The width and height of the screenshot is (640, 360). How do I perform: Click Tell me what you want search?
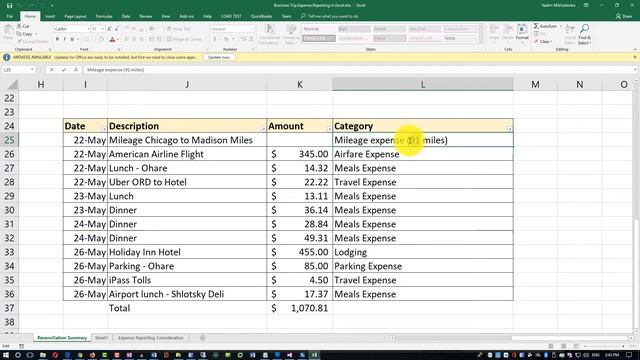click(x=330, y=16)
